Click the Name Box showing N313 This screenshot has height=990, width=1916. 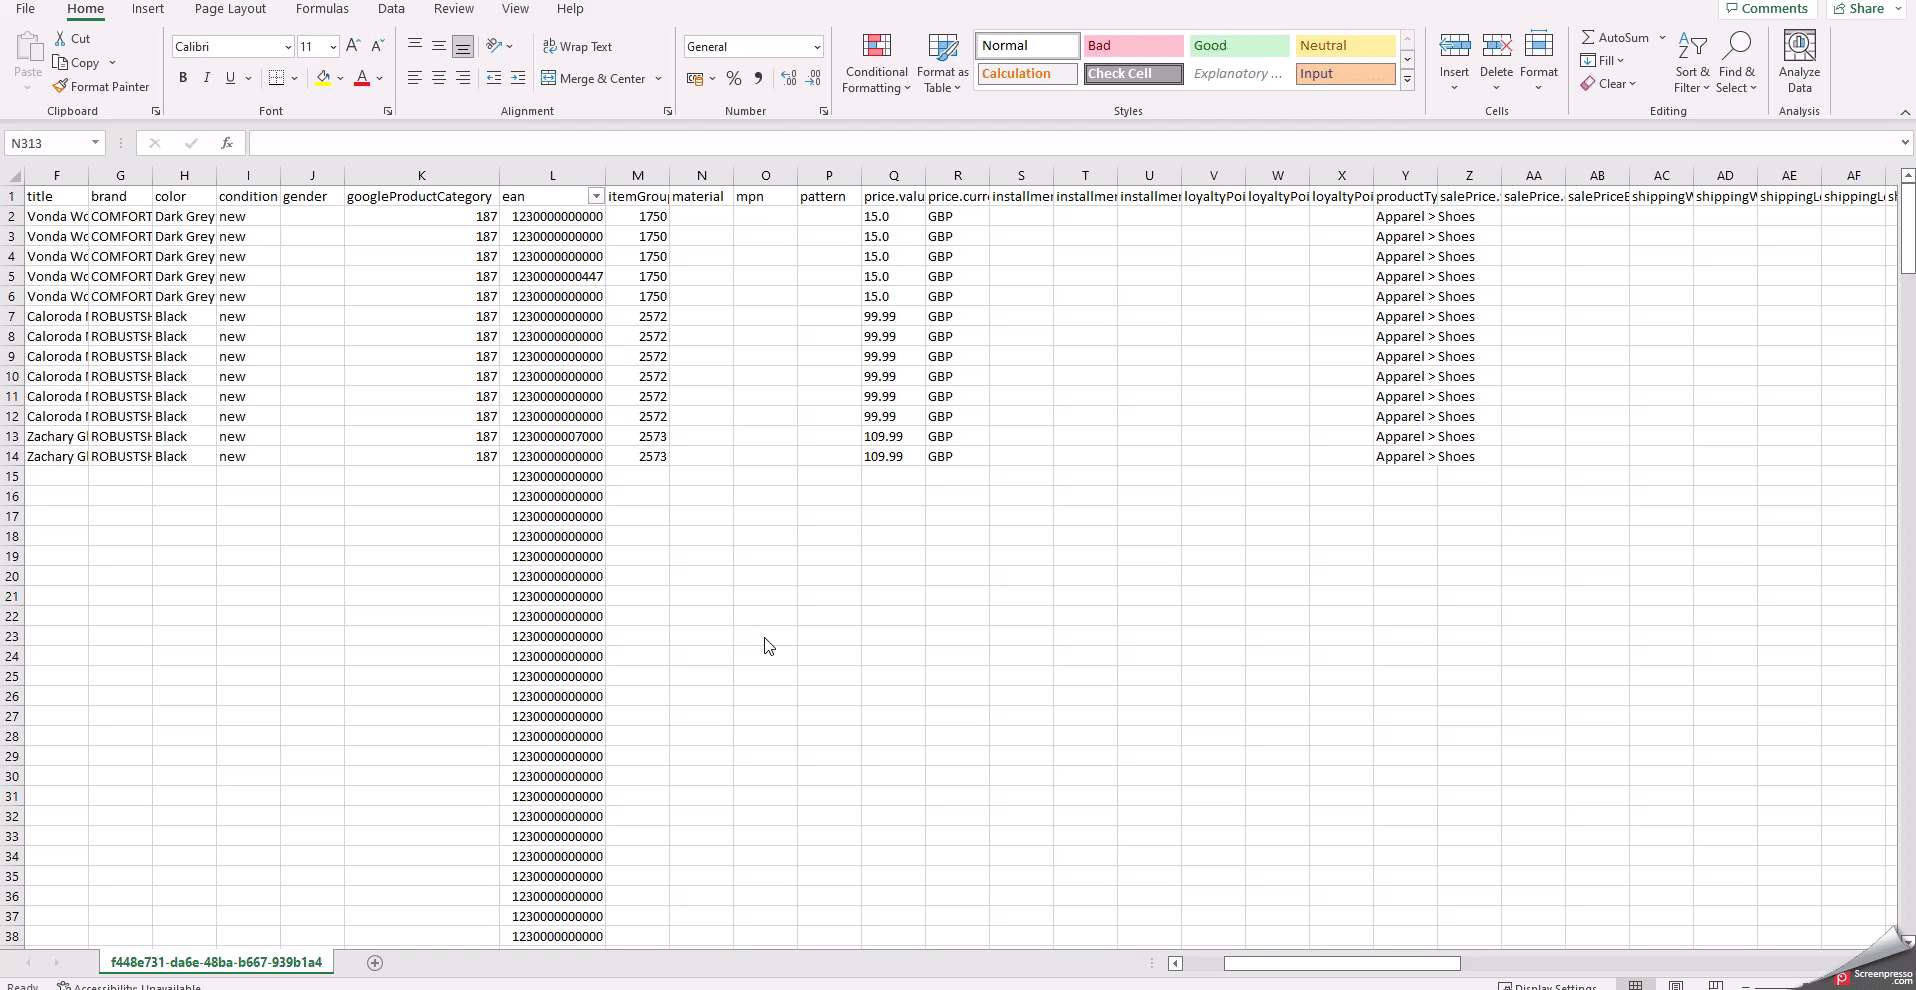pyautogui.click(x=48, y=143)
